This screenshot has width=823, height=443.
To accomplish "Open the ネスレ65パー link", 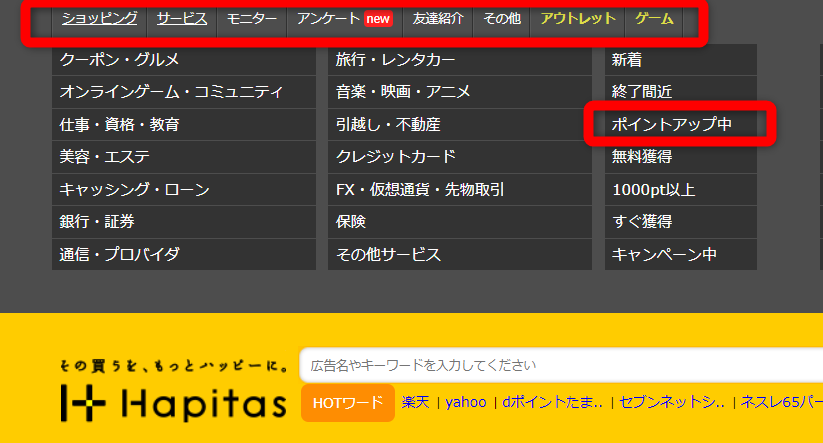I will (782, 403).
